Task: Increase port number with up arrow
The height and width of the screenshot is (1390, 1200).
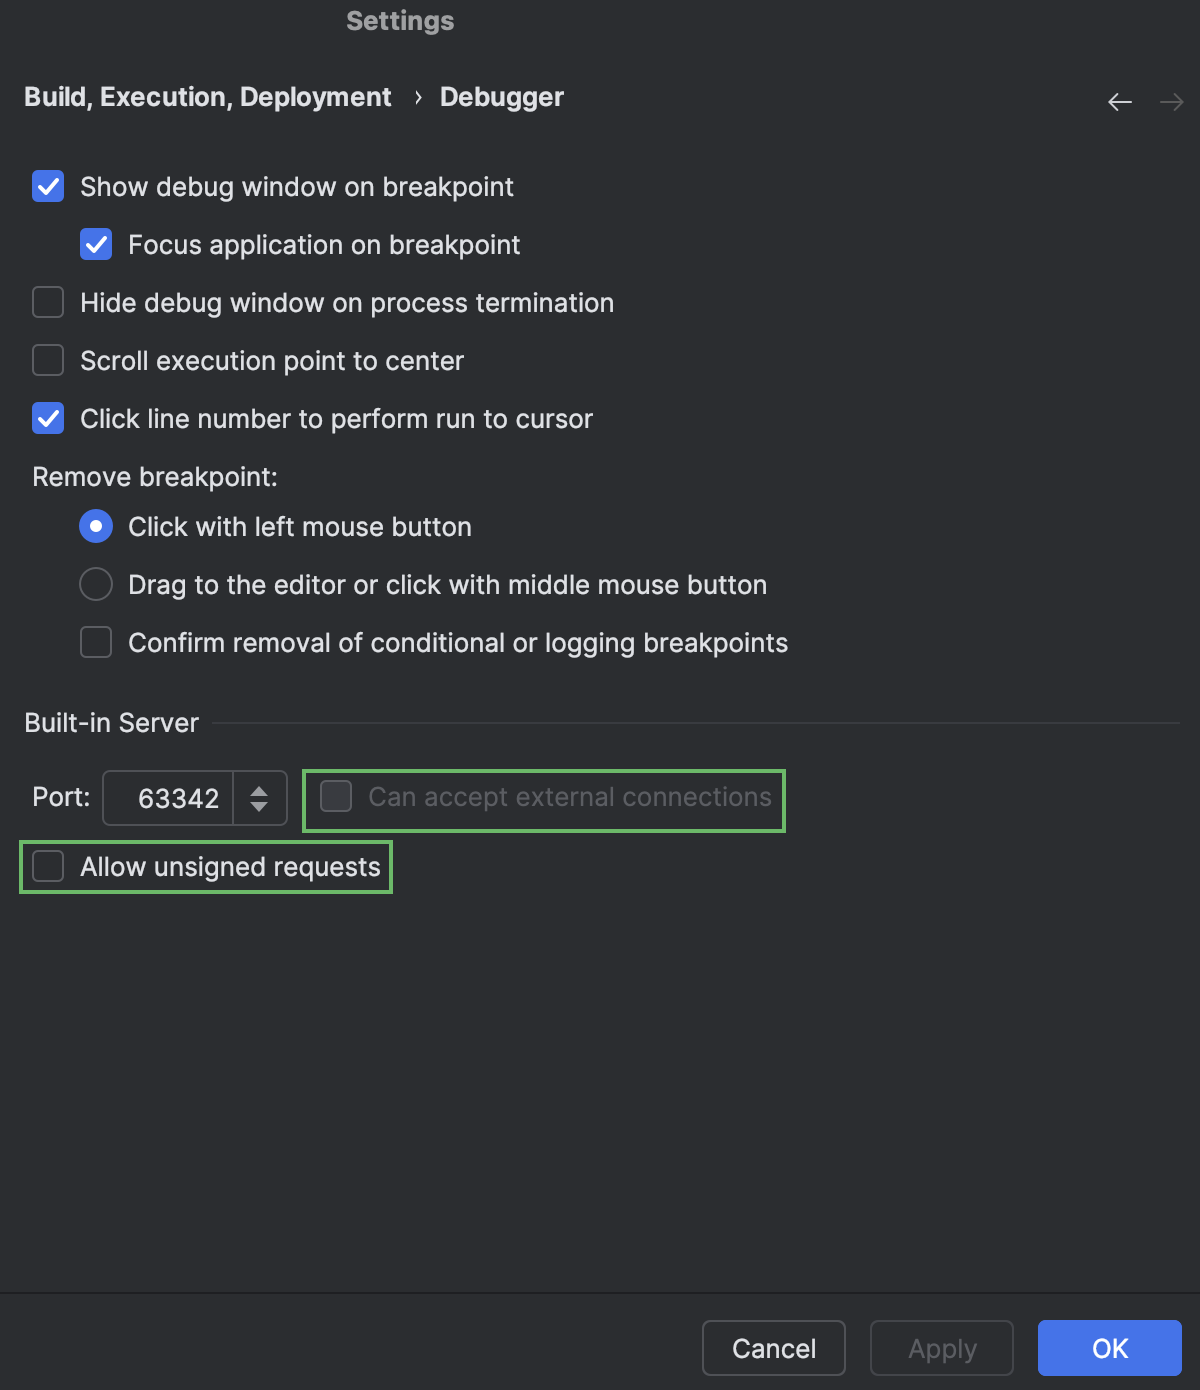Action: coord(259,790)
